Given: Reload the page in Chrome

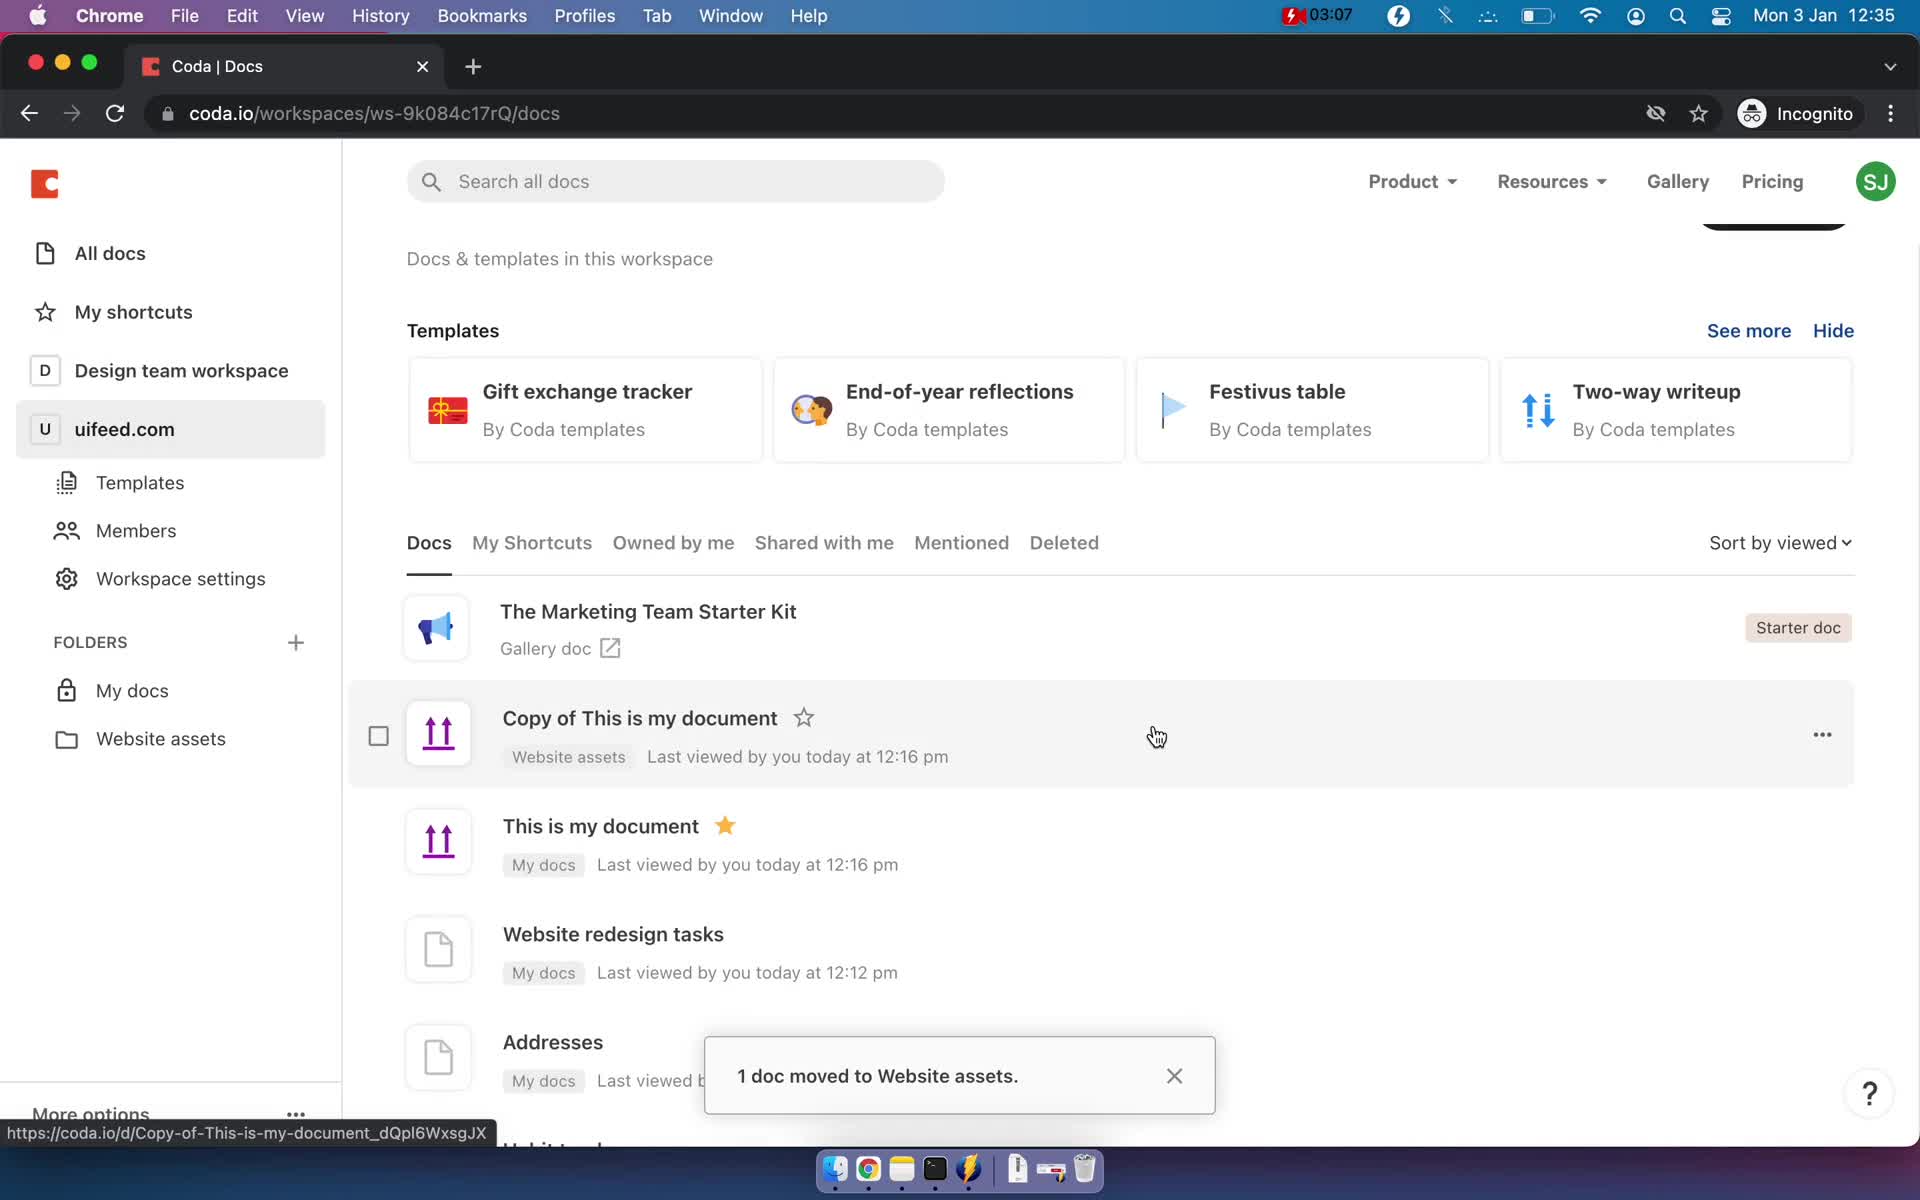Looking at the screenshot, I should [115, 114].
